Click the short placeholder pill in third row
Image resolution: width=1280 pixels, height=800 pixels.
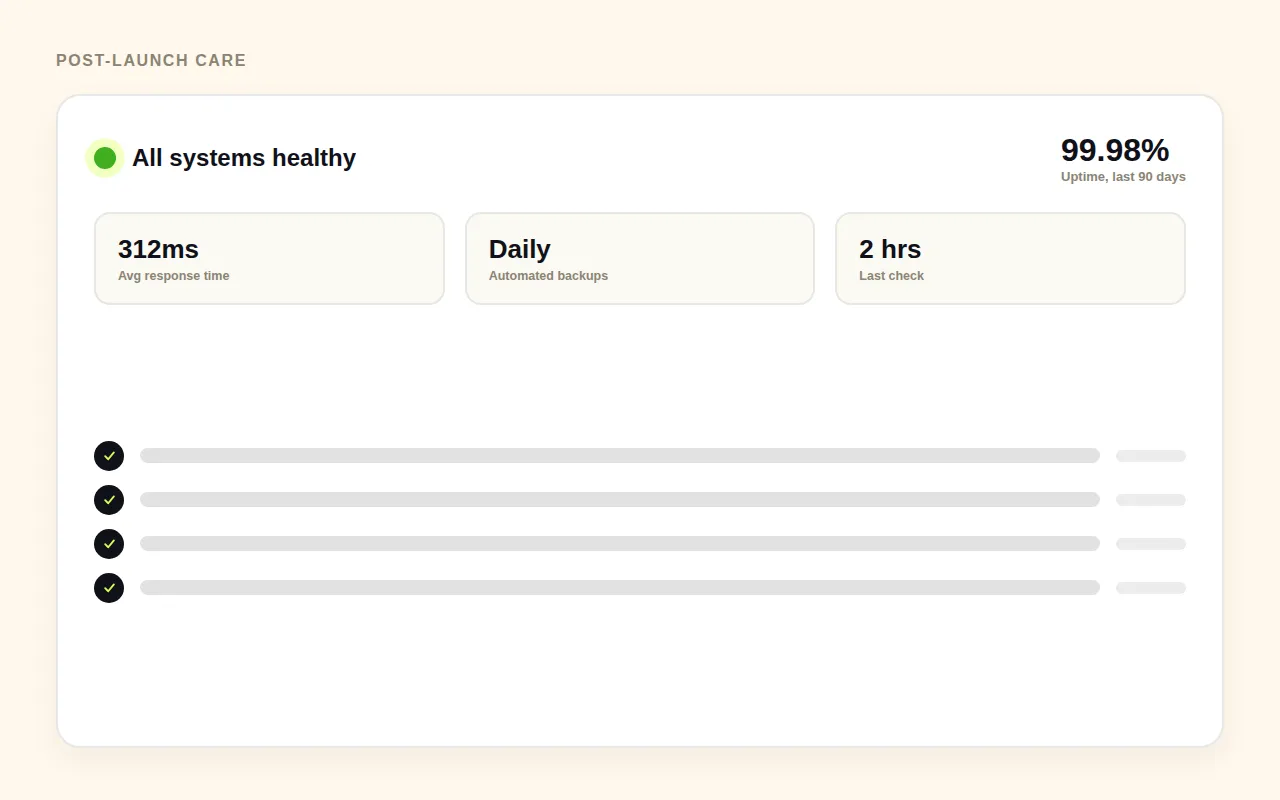tap(1151, 544)
